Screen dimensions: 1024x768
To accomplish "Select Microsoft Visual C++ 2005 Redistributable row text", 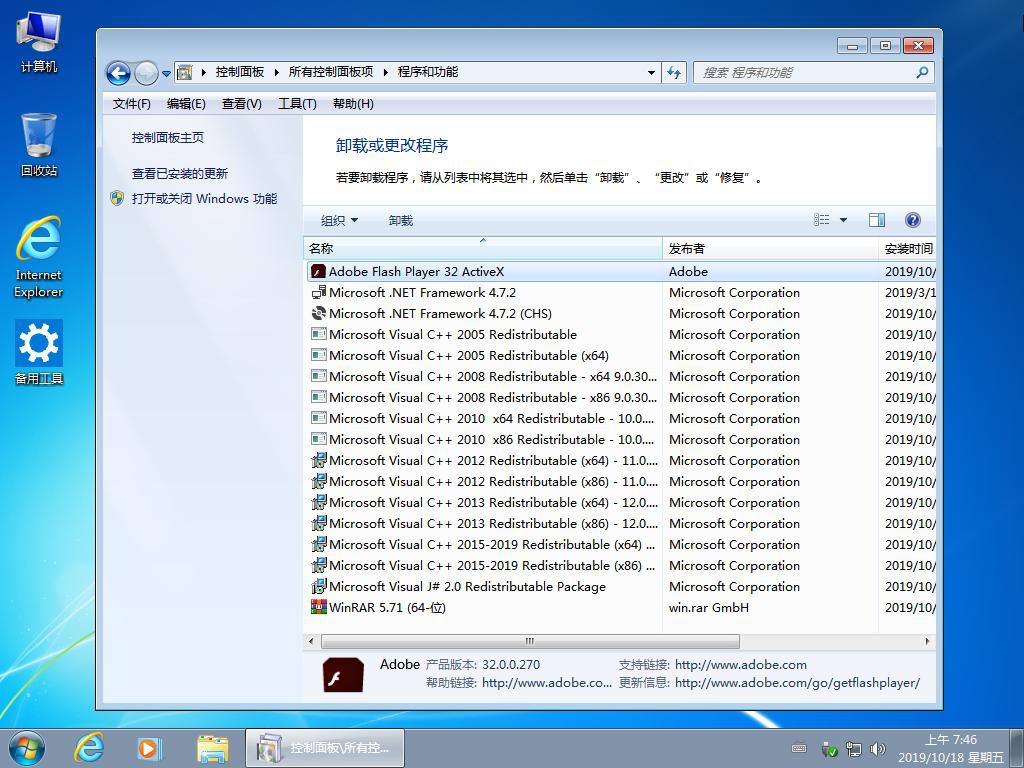I will click(453, 334).
